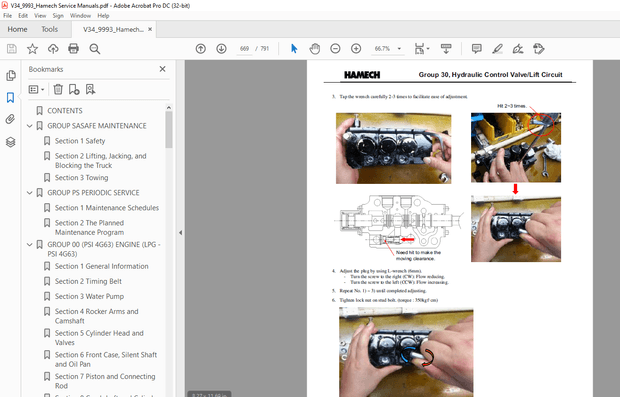620x397 pixels.
Task: Open Page Thumbnails panel icon
Action: click(x=11, y=75)
